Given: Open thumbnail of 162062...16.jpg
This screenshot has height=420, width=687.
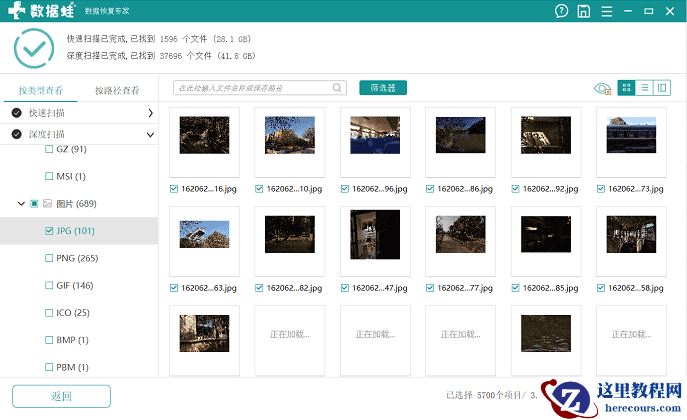Looking at the screenshot, I should (204, 135).
